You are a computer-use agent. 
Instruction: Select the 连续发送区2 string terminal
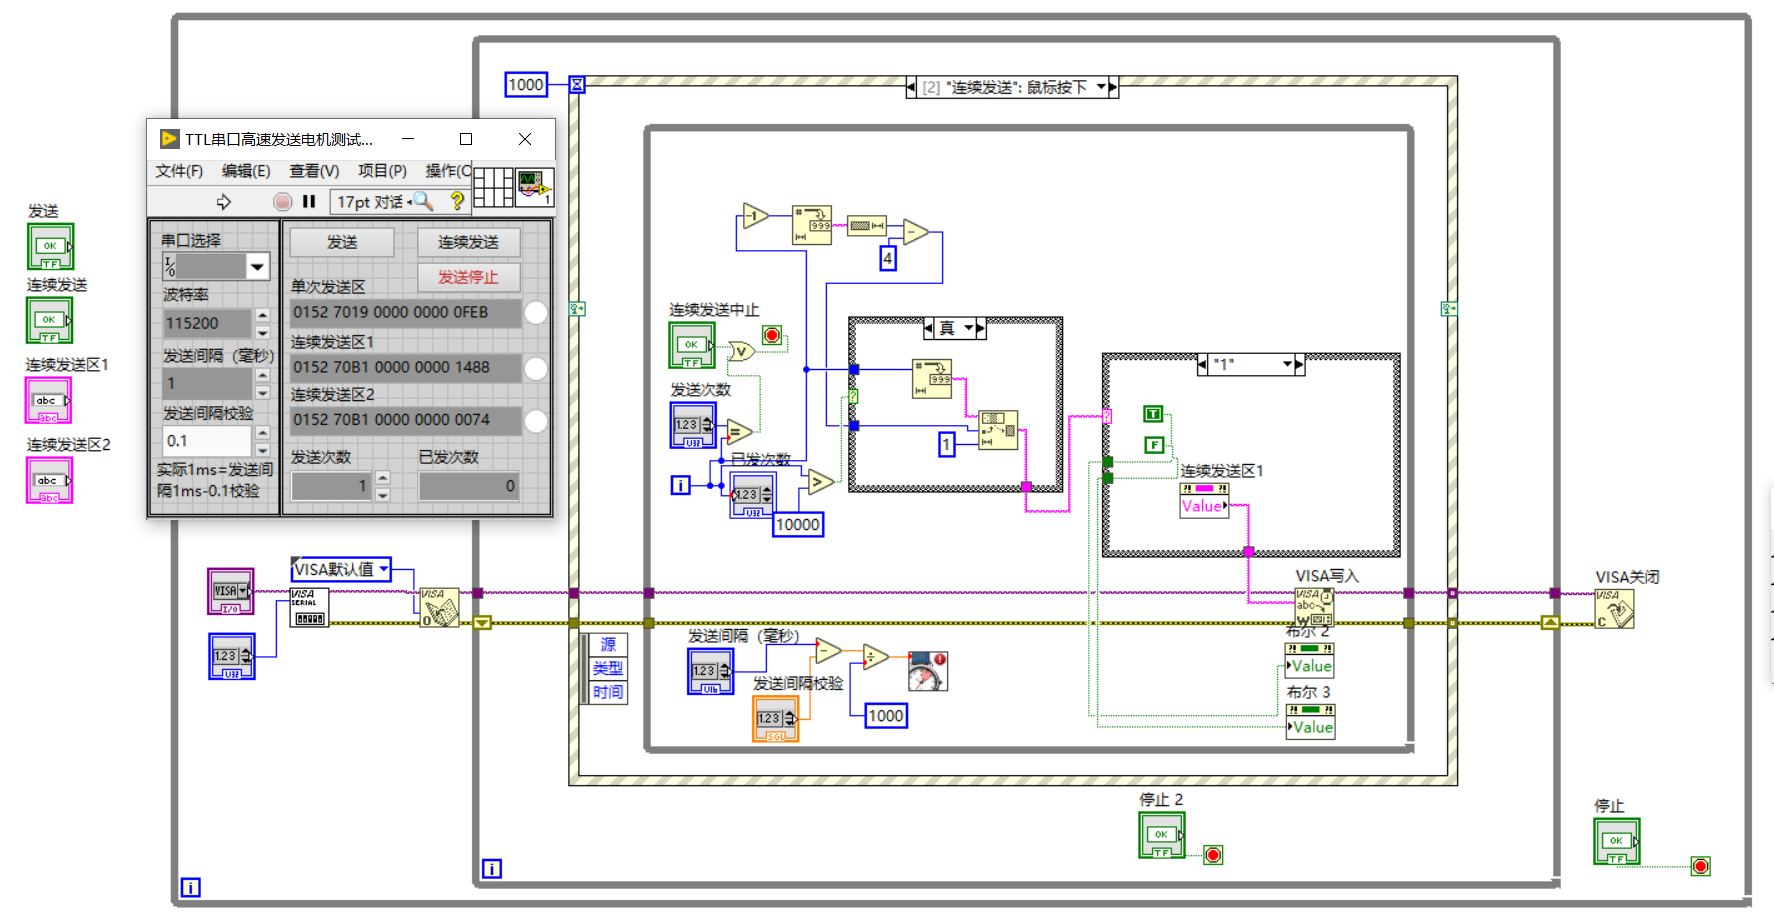49,480
